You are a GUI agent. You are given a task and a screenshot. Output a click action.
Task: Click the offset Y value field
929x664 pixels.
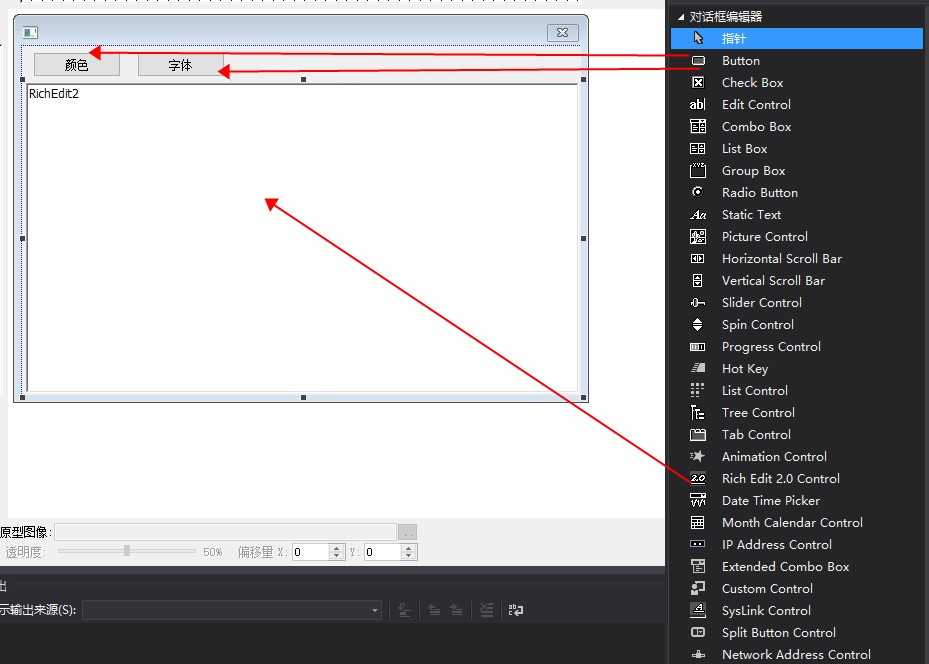tap(382, 552)
